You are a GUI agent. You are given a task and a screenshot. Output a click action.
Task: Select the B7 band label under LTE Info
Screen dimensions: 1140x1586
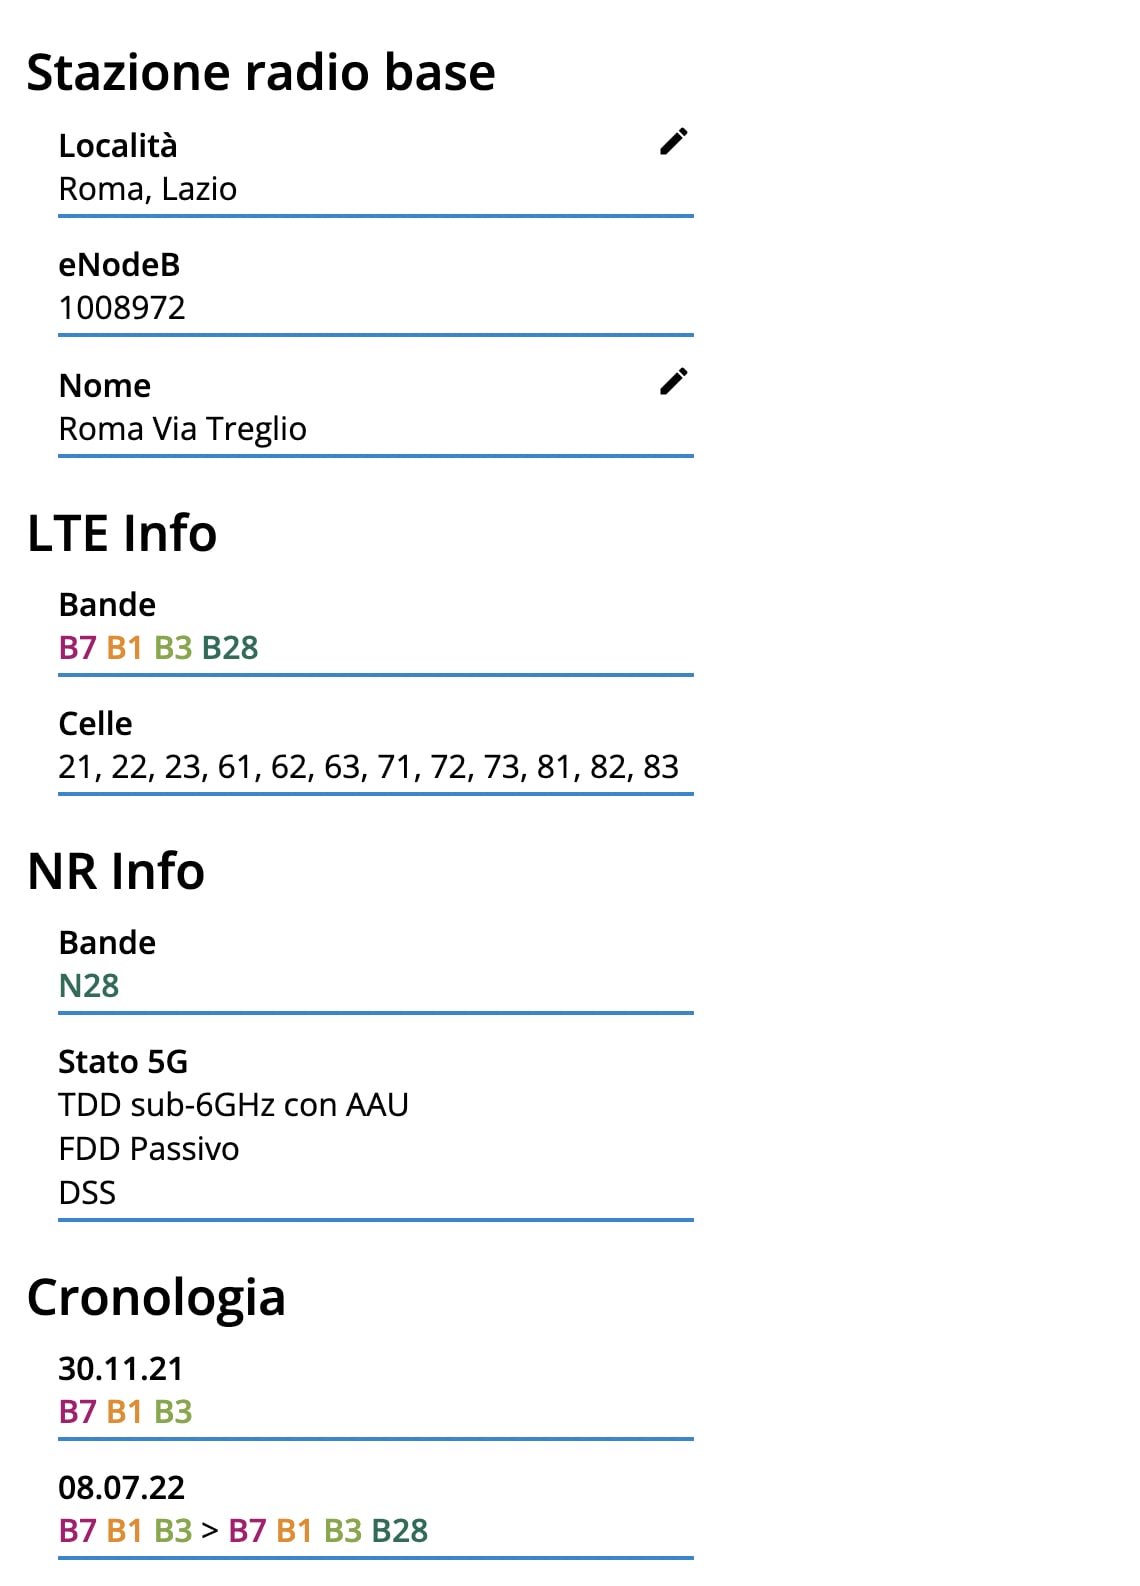pyautogui.click(x=77, y=648)
